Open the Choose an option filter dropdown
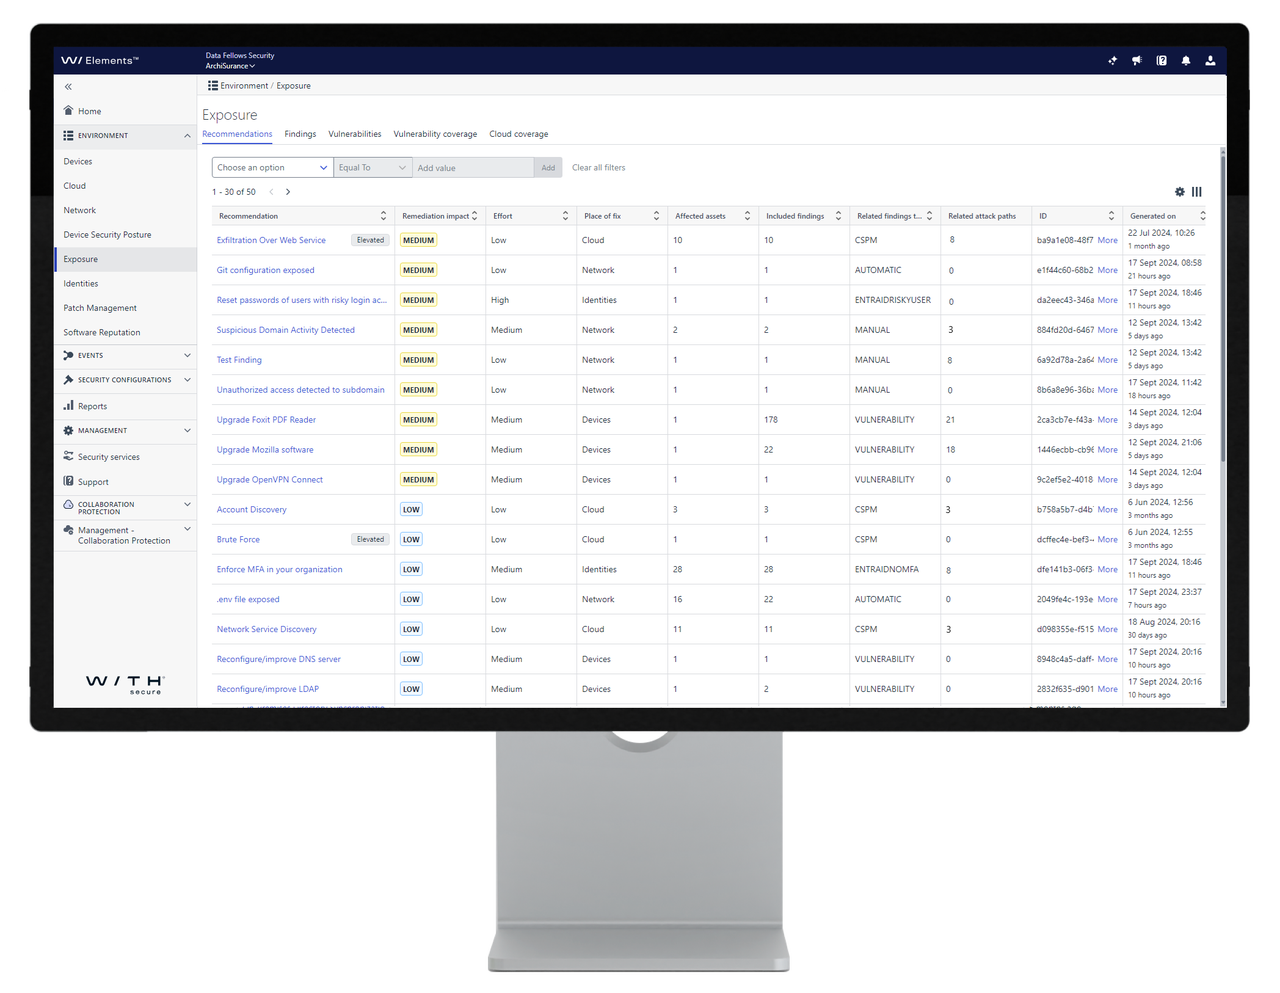 pos(271,167)
